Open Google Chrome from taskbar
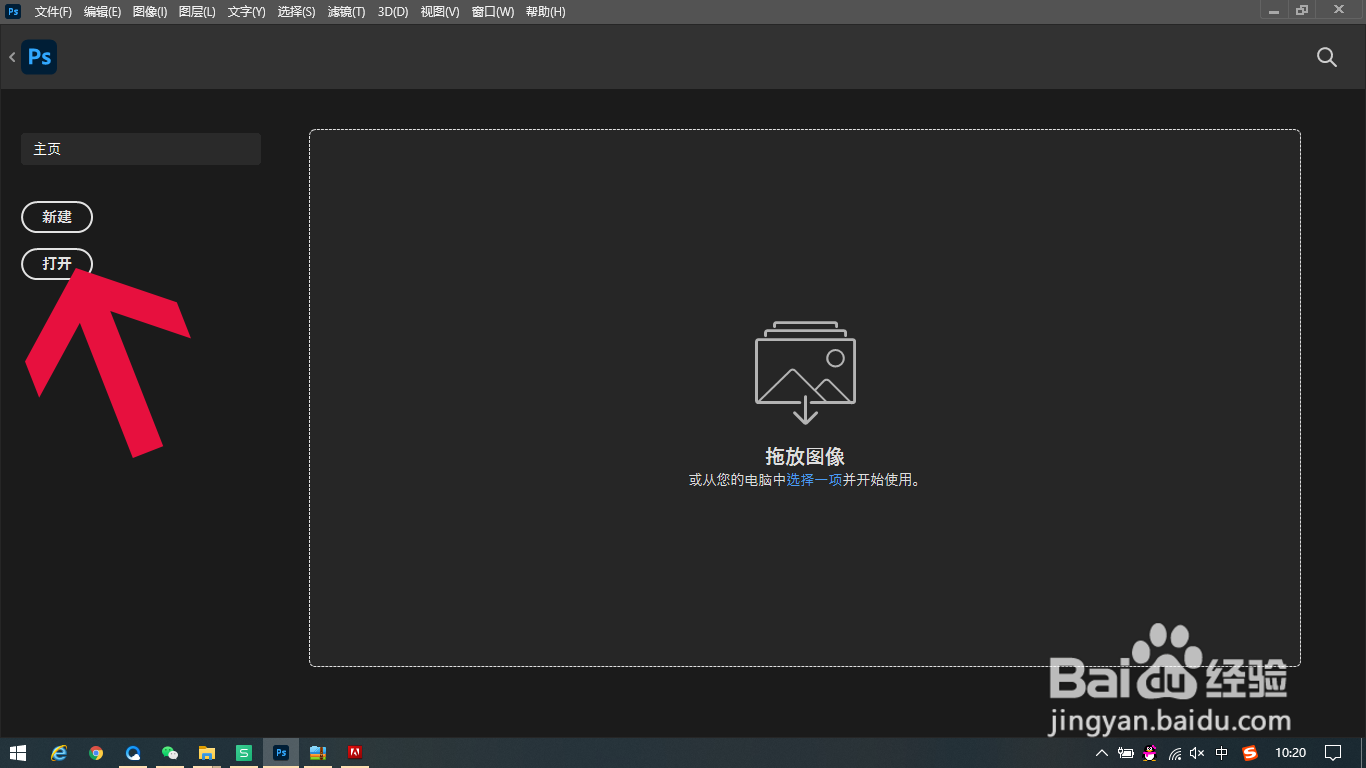This screenshot has height=768, width=1366. pos(96,753)
